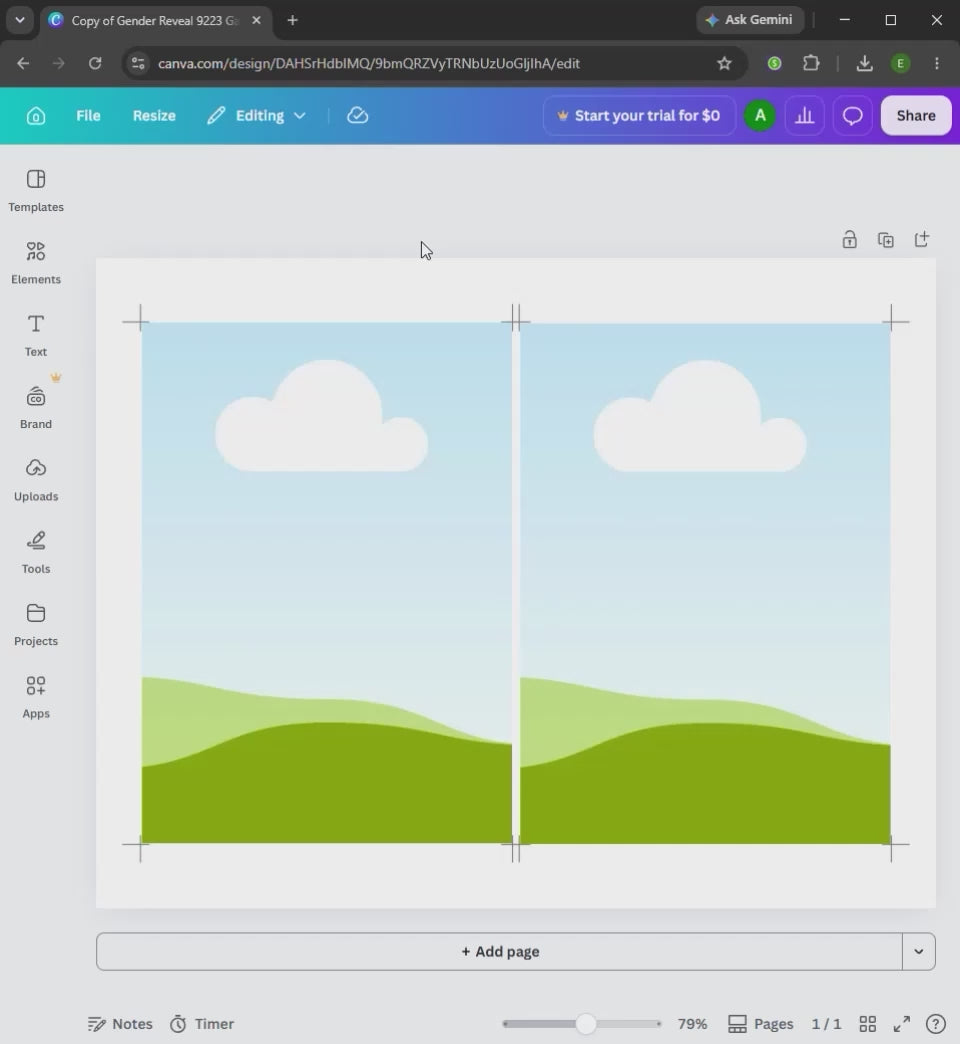This screenshot has width=960, height=1044.
Task: Toggle the Timer
Action: [x=202, y=1024]
